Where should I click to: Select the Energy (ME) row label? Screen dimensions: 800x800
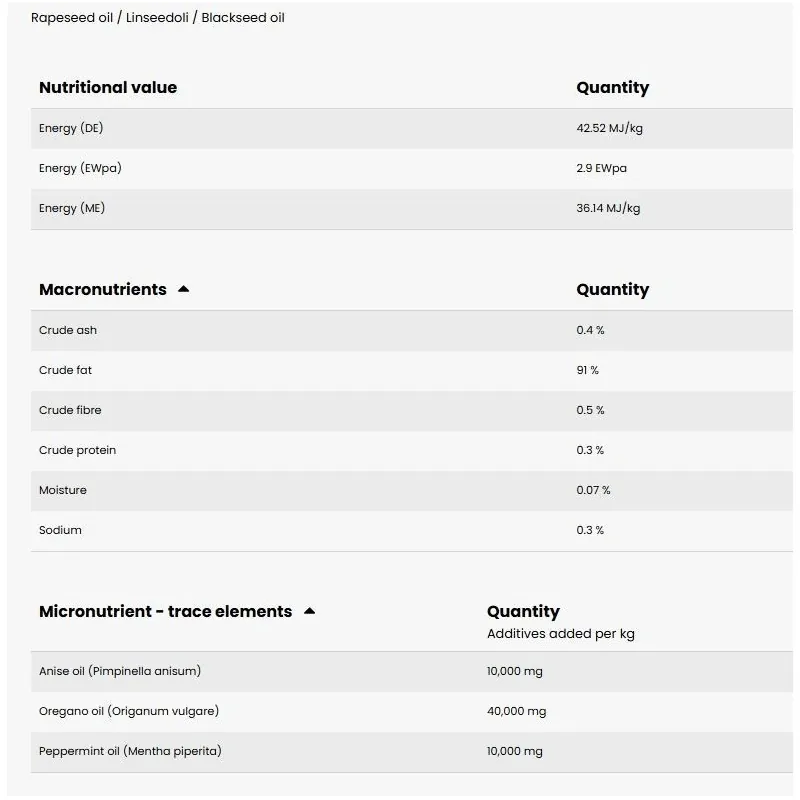72,208
